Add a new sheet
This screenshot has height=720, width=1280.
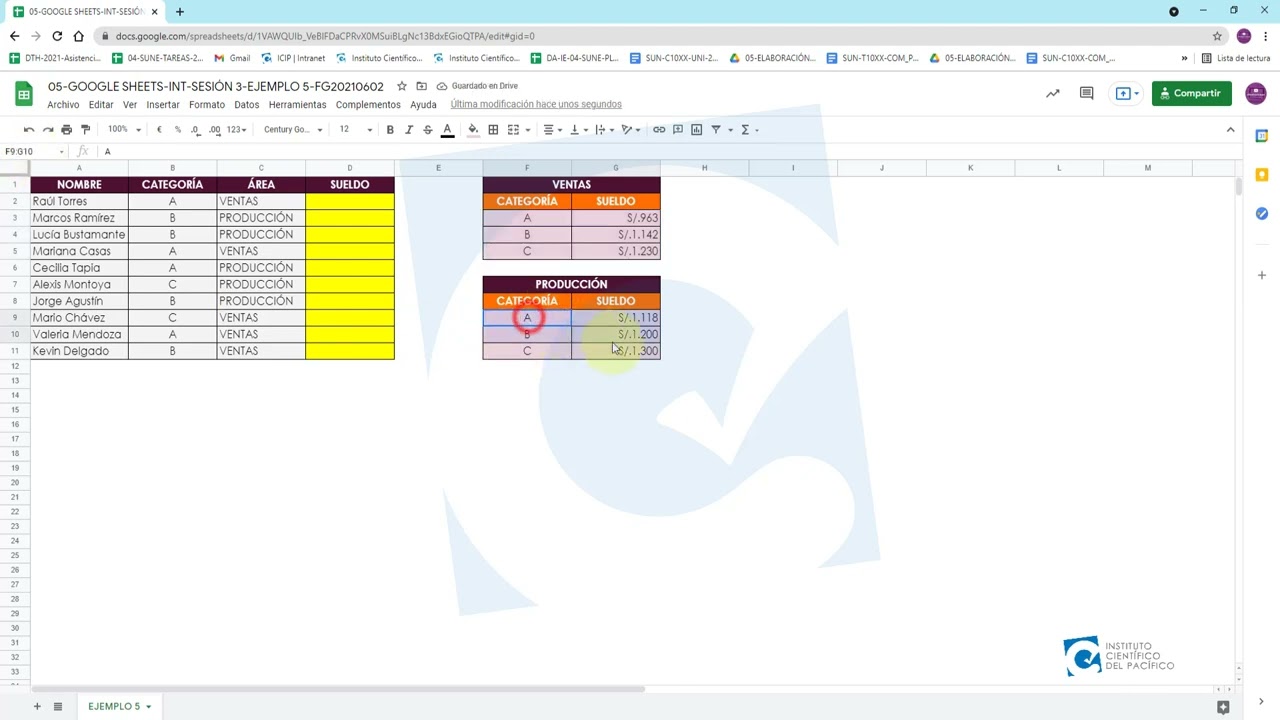[37, 707]
